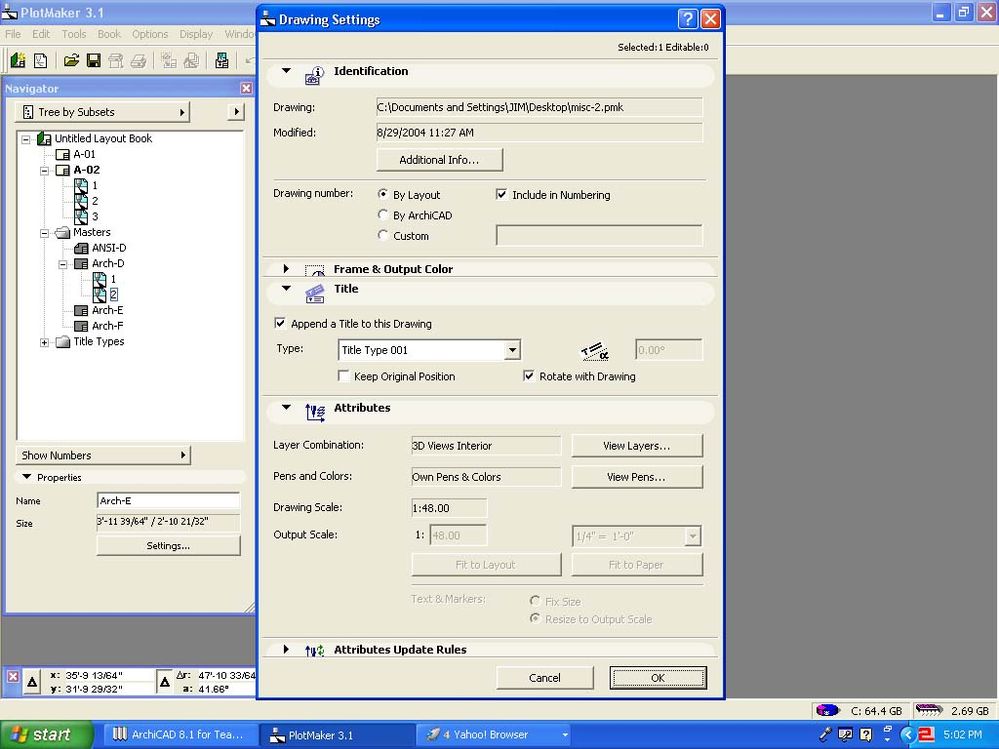Select the Fix Size radio button

click(x=535, y=601)
